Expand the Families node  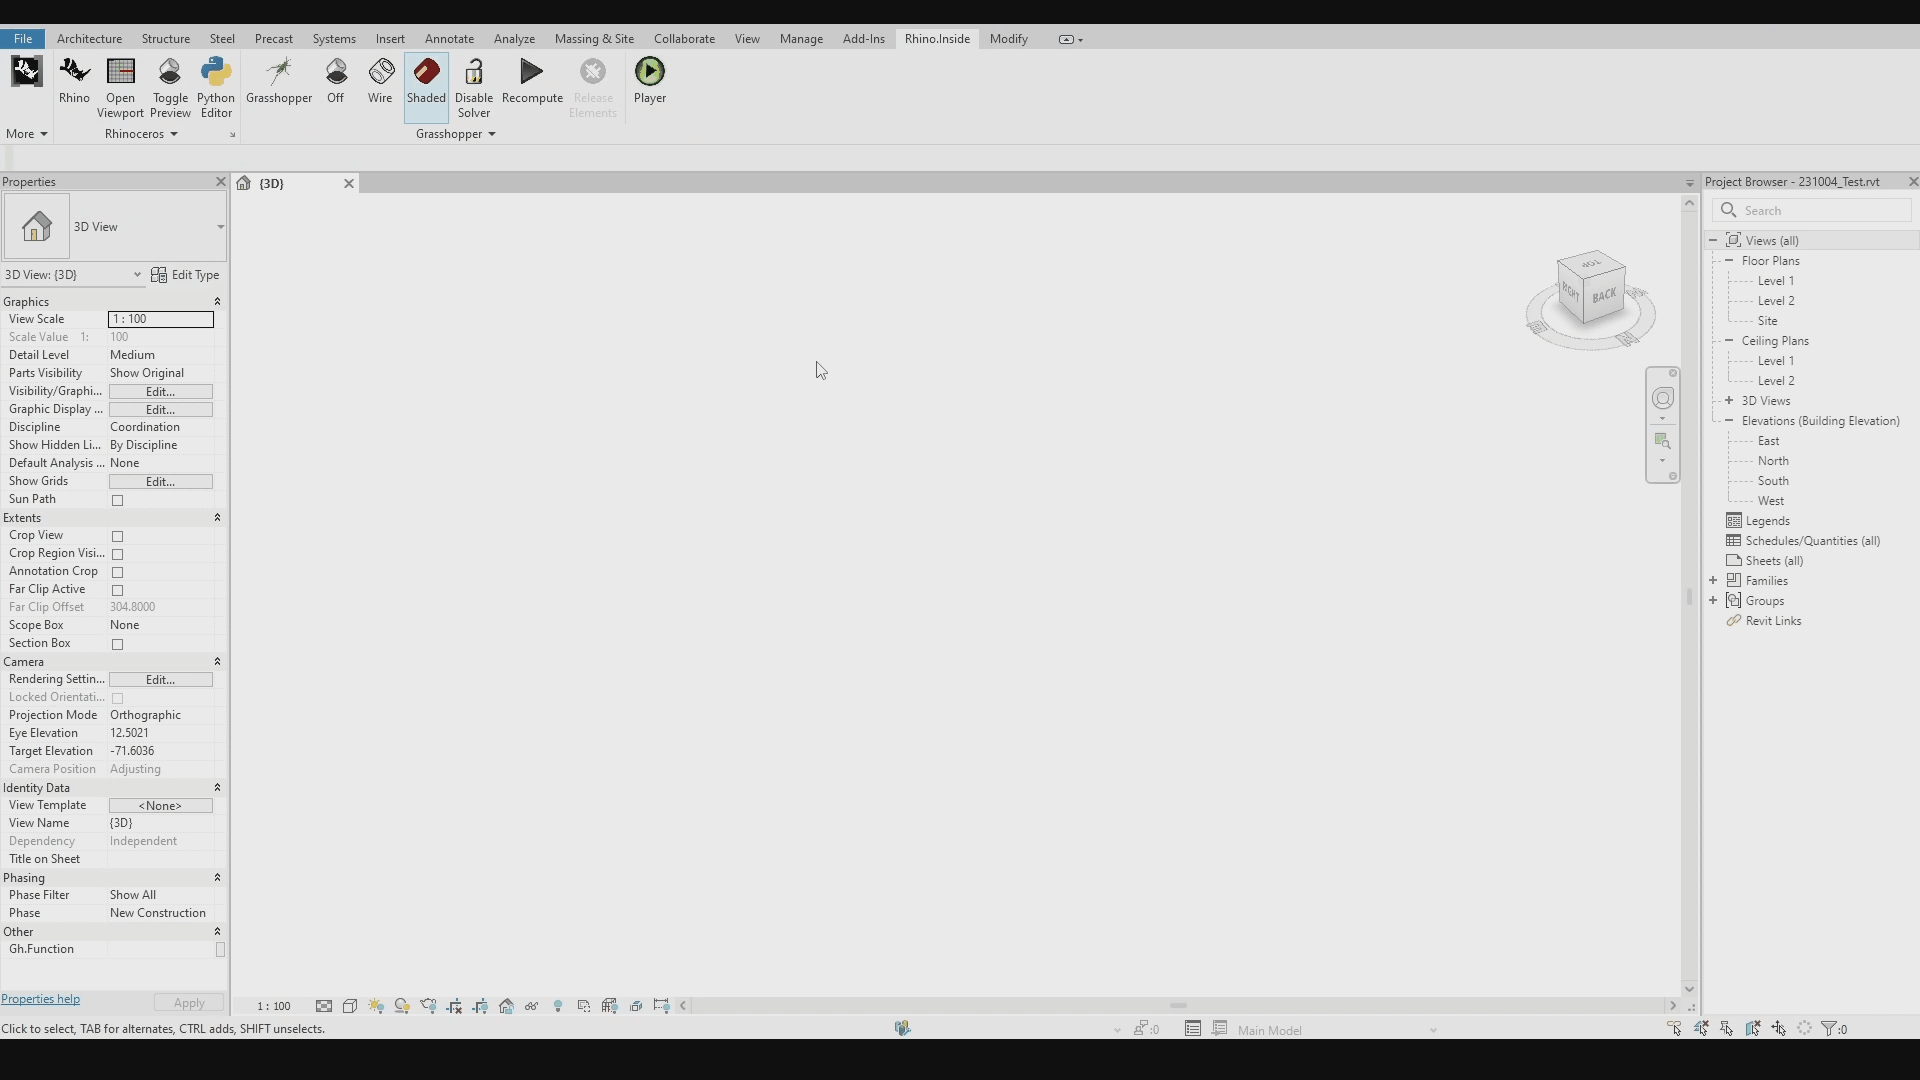tap(1713, 581)
